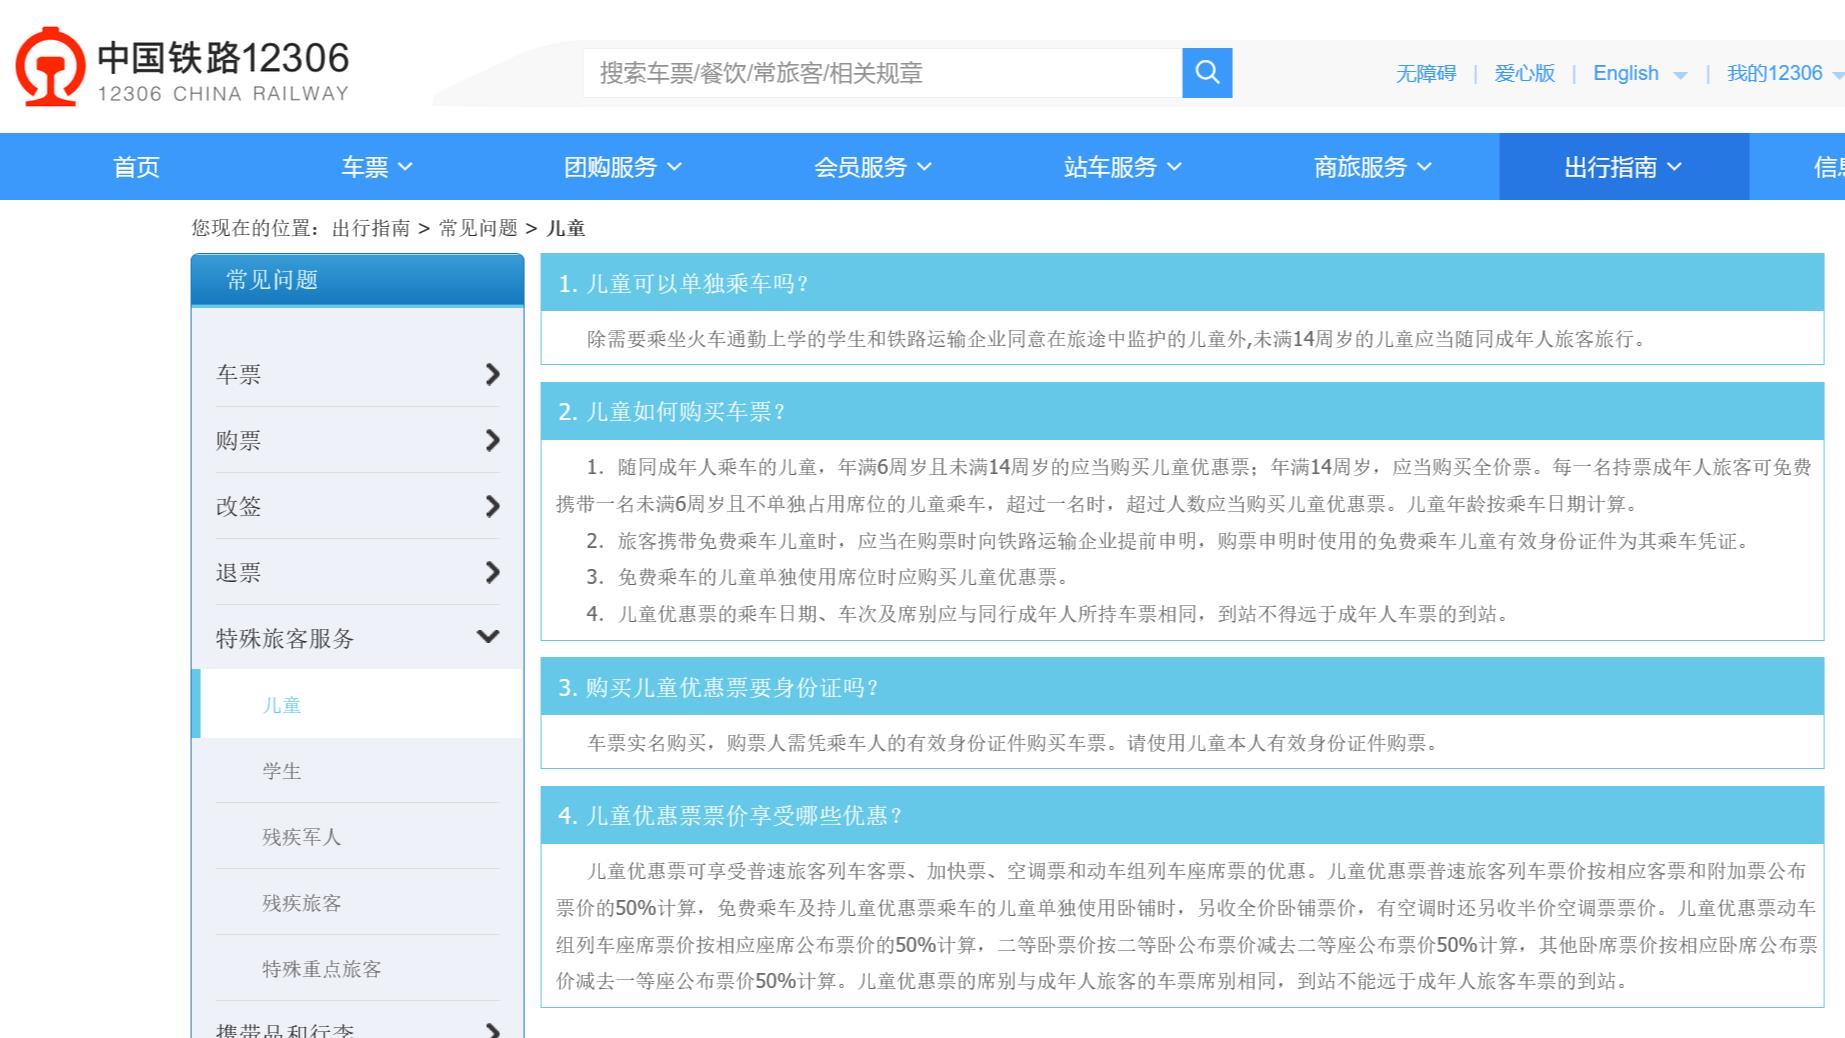Screen dimensions: 1845x1038
Task: Collapse the 特殊旅客服务 section
Action: [x=488, y=637]
